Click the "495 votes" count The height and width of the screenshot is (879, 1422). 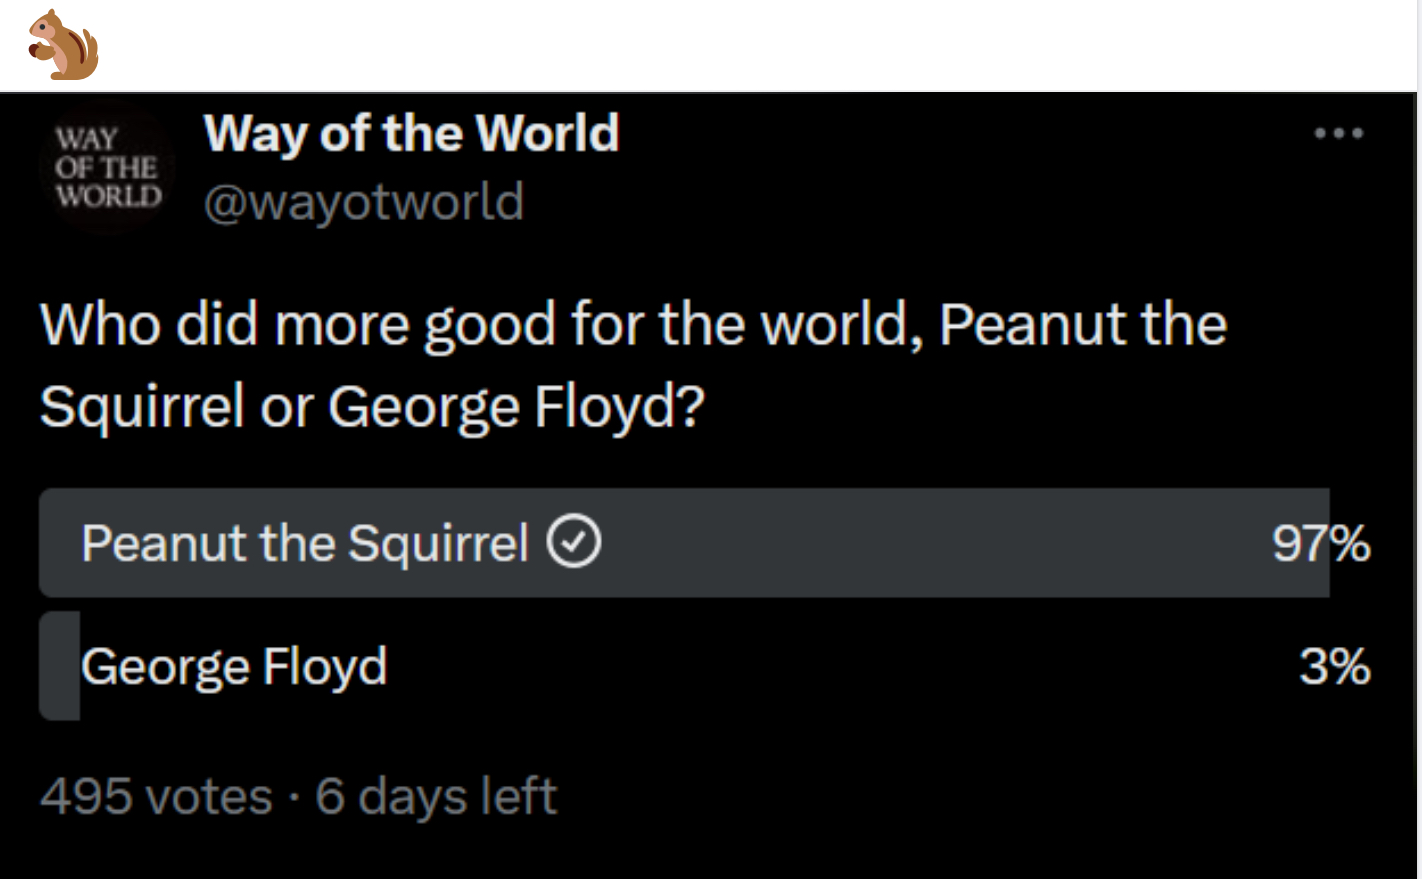[156, 797]
